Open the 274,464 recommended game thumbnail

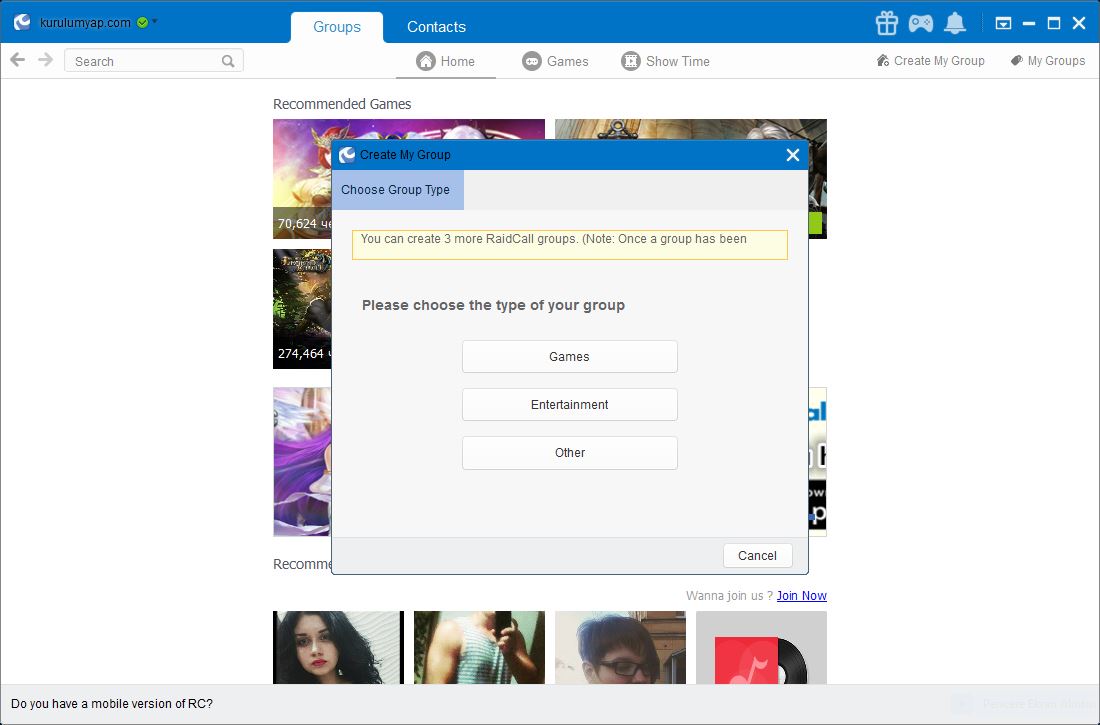pyautogui.click(x=302, y=309)
